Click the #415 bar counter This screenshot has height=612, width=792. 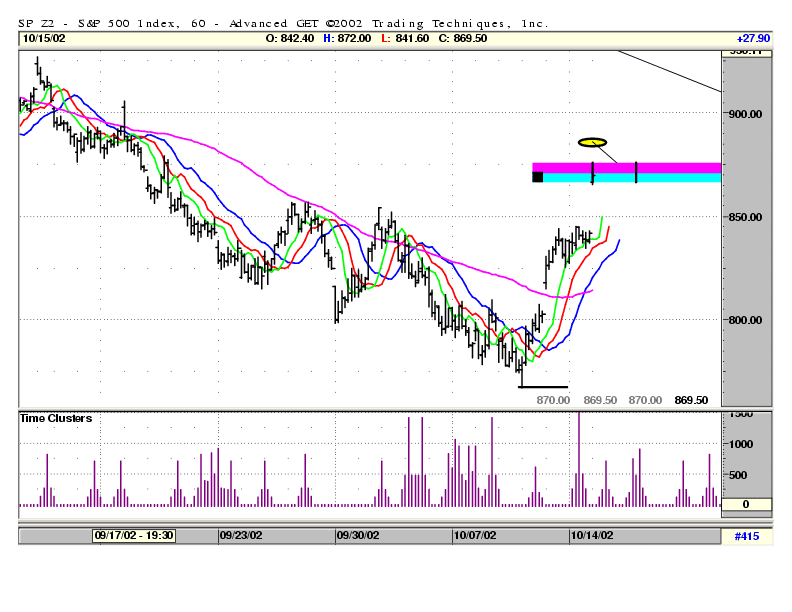point(747,536)
